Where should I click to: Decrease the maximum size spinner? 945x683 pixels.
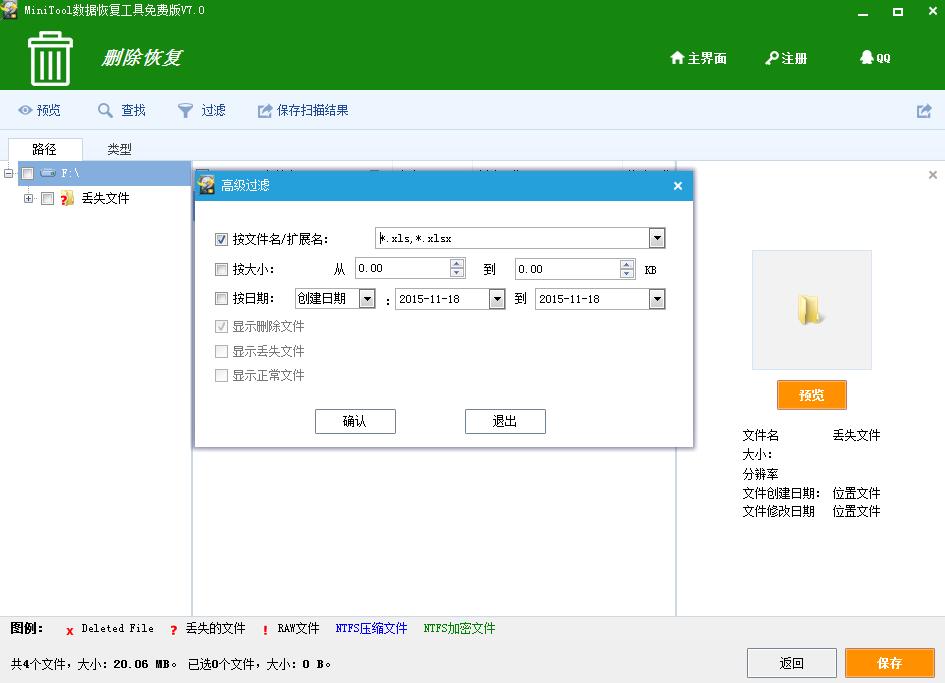pyautogui.click(x=627, y=273)
